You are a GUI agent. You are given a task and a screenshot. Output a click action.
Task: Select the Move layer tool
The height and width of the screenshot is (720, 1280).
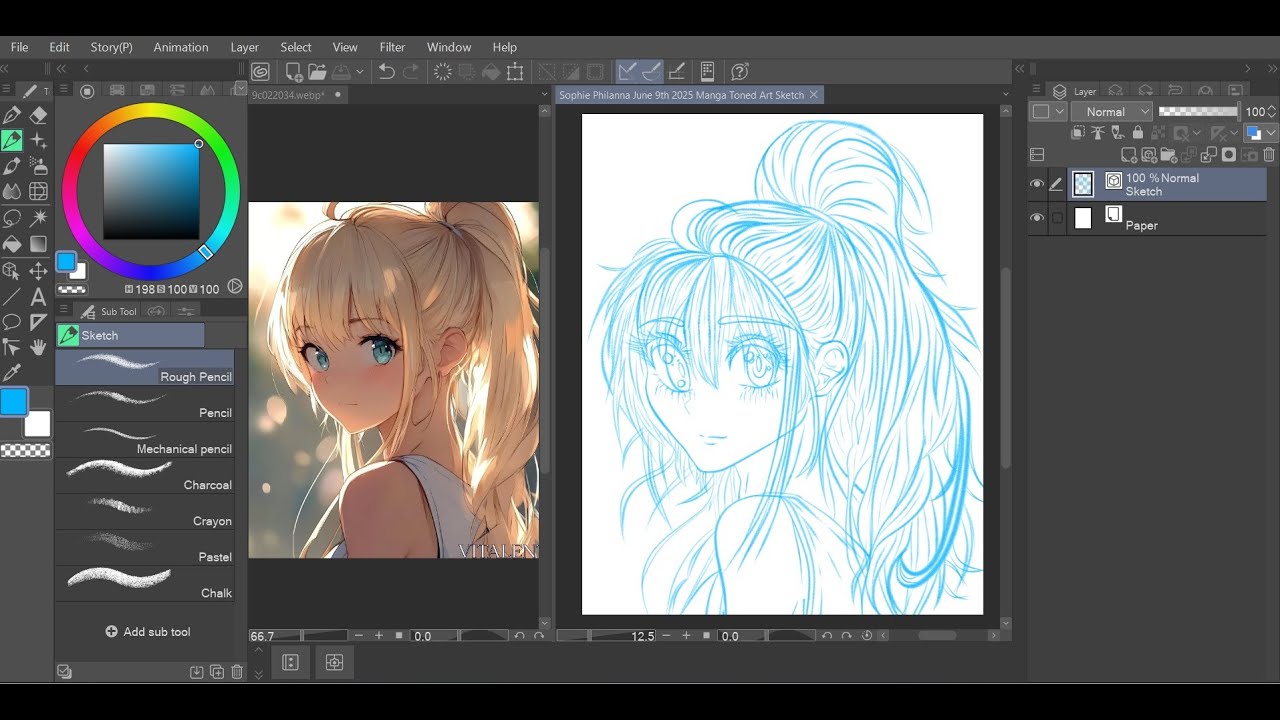tap(39, 270)
